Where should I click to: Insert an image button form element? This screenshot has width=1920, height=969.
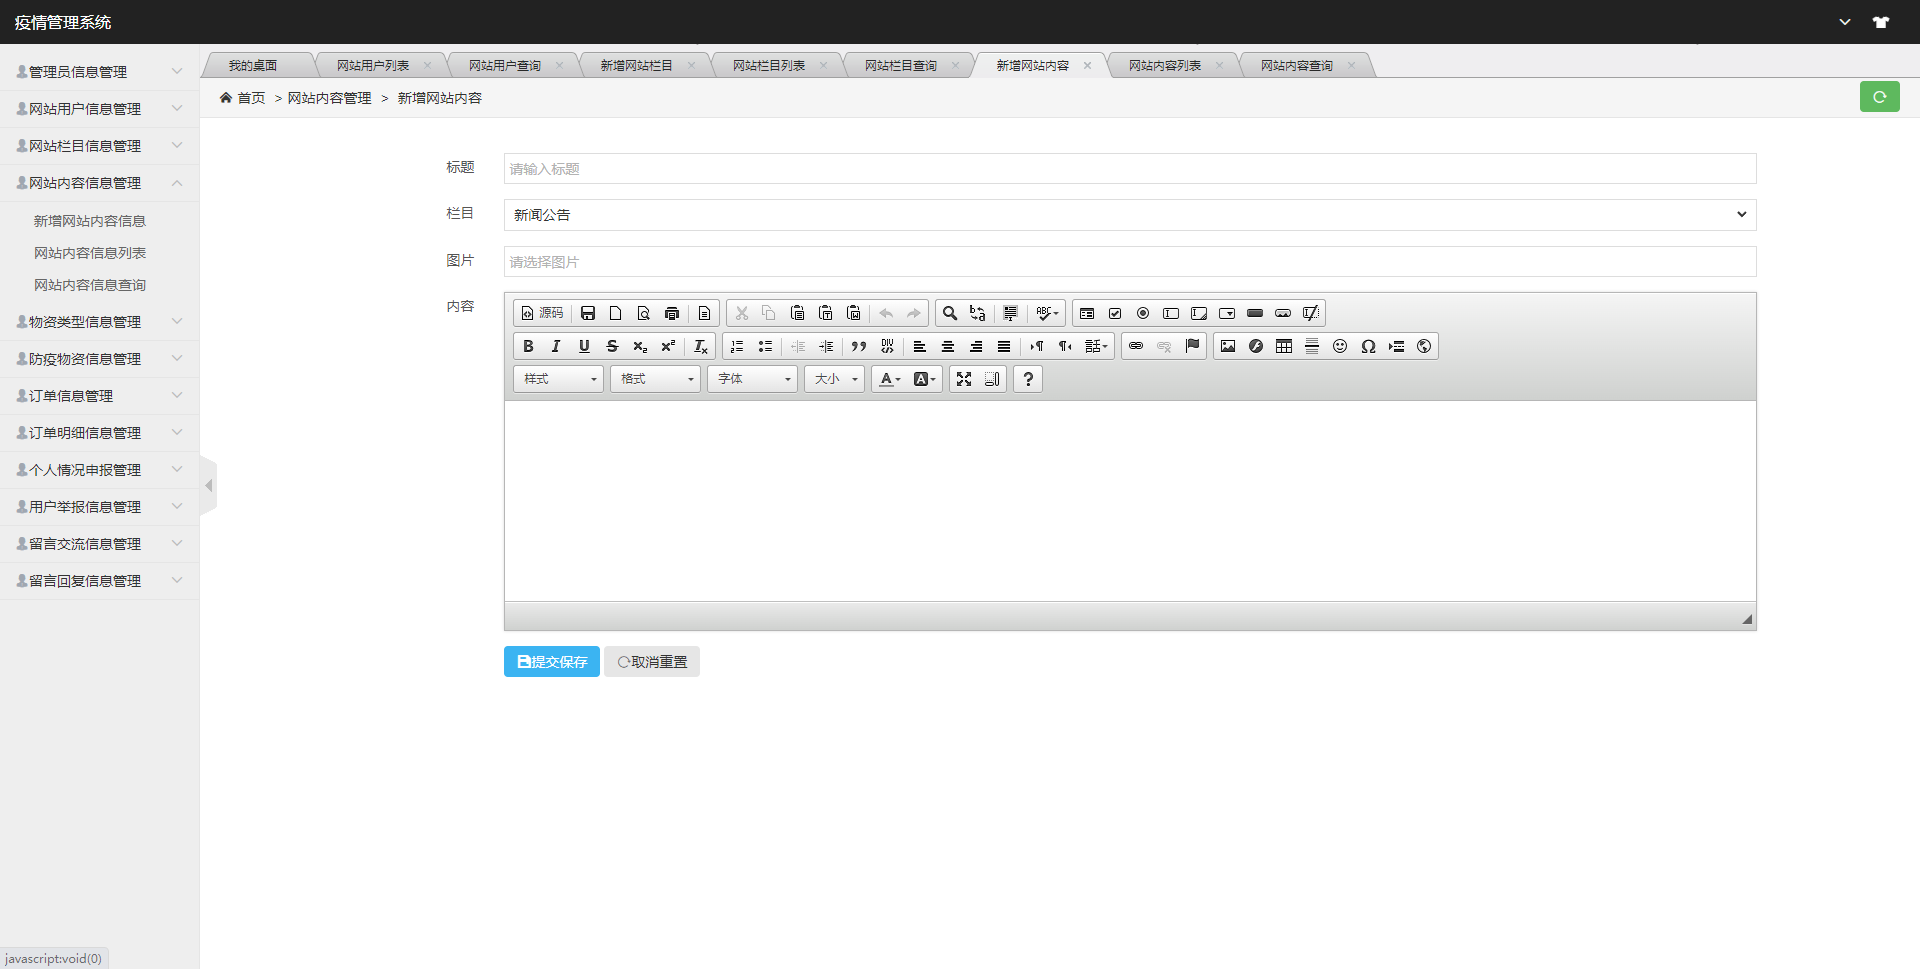pos(1283,313)
